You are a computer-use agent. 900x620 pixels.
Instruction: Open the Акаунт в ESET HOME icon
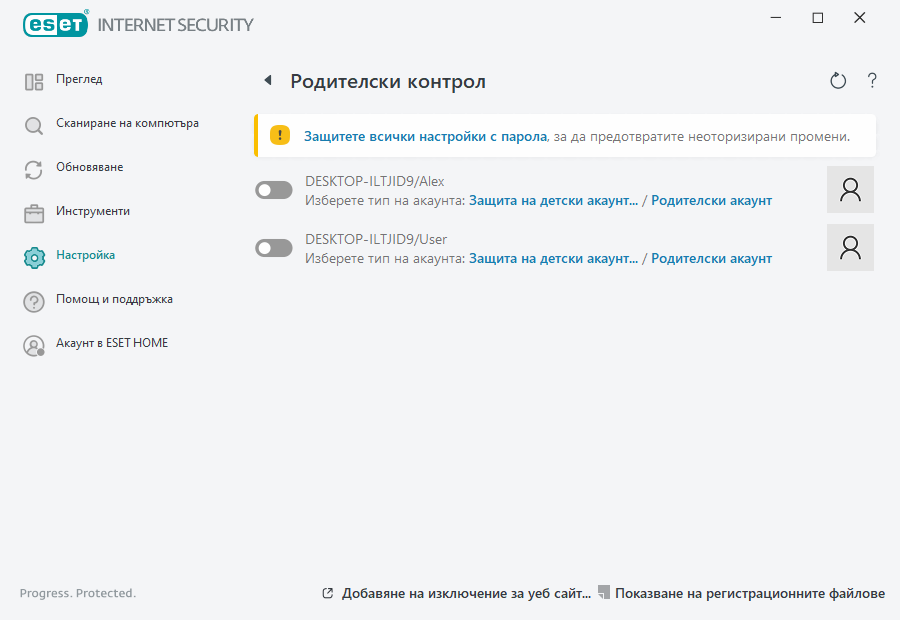[34, 343]
